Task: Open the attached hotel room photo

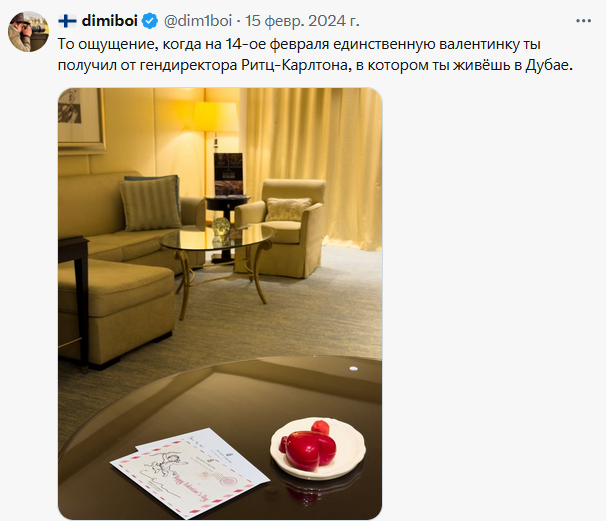Action: point(220,303)
